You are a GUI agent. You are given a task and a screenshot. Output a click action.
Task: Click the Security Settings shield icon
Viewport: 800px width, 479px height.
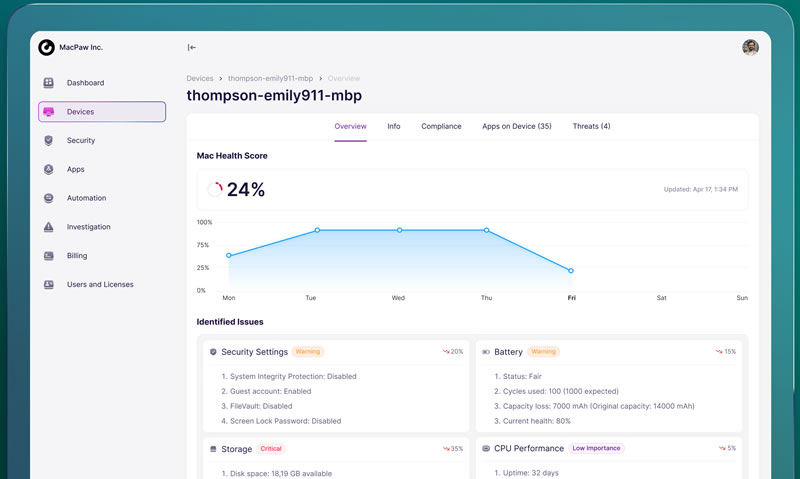tap(213, 352)
